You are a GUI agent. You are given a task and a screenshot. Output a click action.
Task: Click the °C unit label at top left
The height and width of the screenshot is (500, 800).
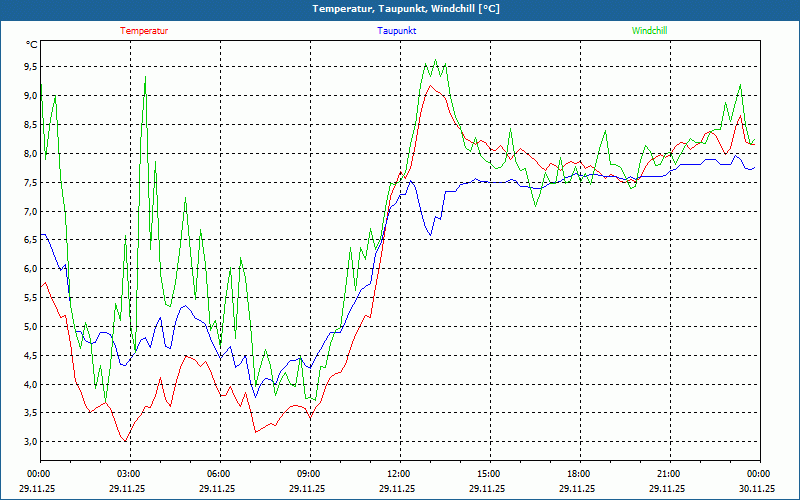pyautogui.click(x=31, y=45)
